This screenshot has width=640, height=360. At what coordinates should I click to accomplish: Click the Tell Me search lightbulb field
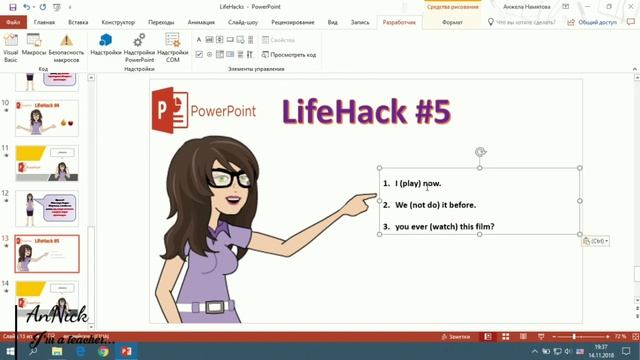[522, 22]
